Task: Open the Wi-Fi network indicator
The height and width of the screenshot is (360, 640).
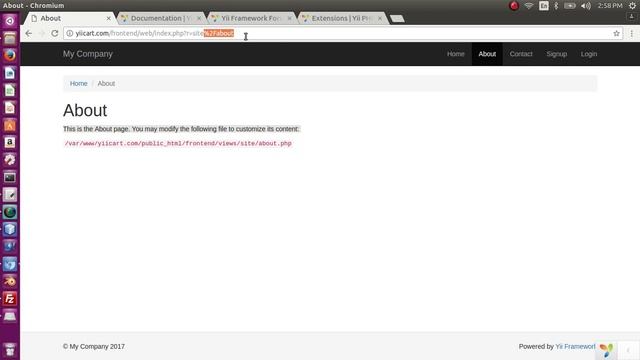Action: 529,6
